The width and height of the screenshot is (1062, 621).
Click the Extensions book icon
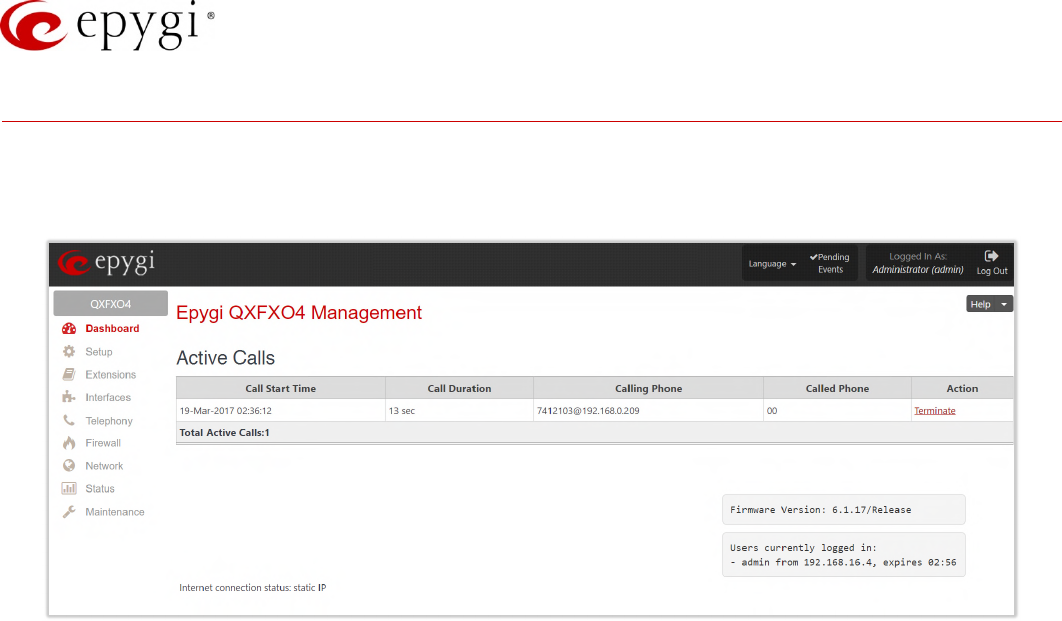tap(69, 374)
